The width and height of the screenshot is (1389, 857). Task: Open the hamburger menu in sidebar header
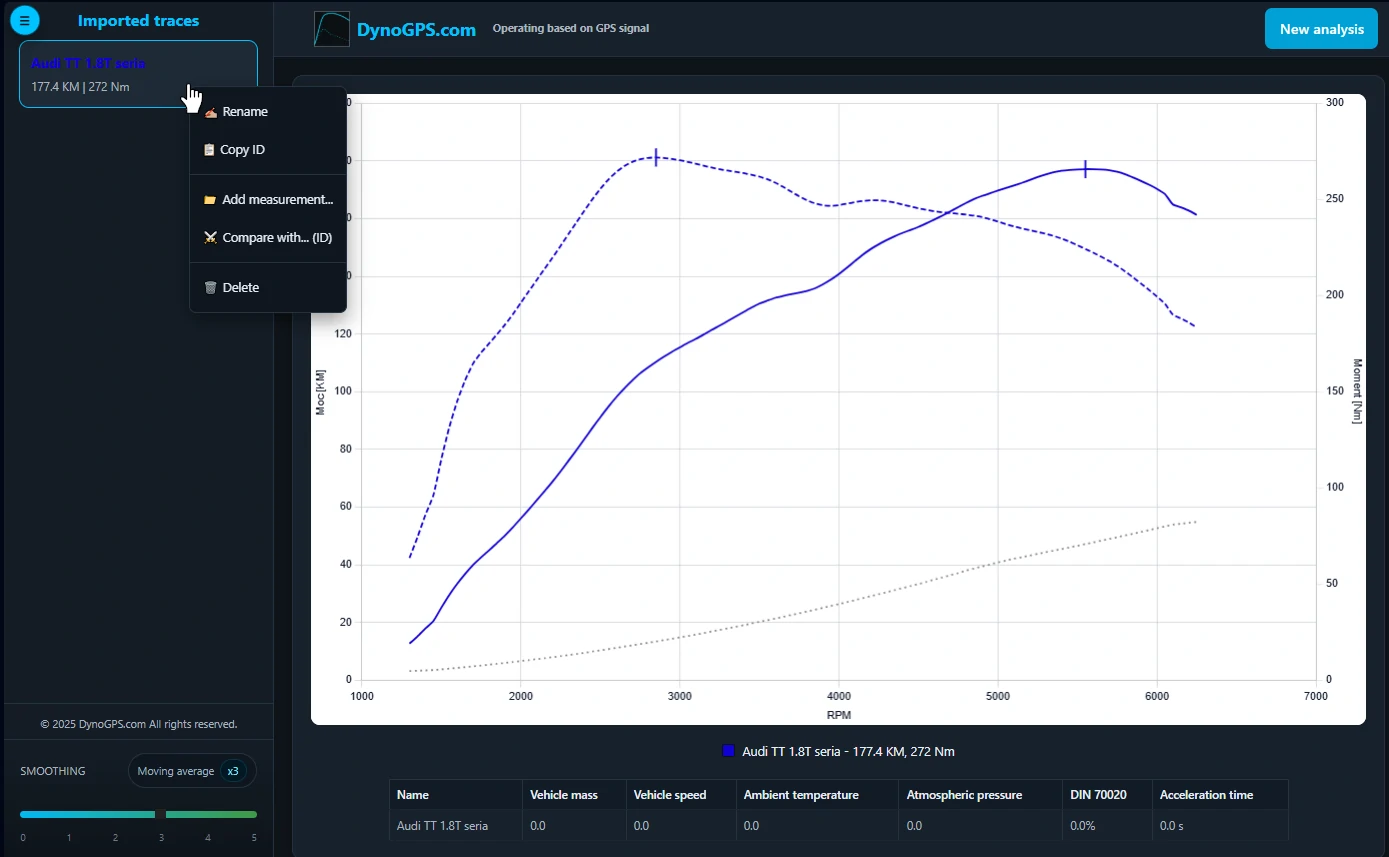[25, 20]
